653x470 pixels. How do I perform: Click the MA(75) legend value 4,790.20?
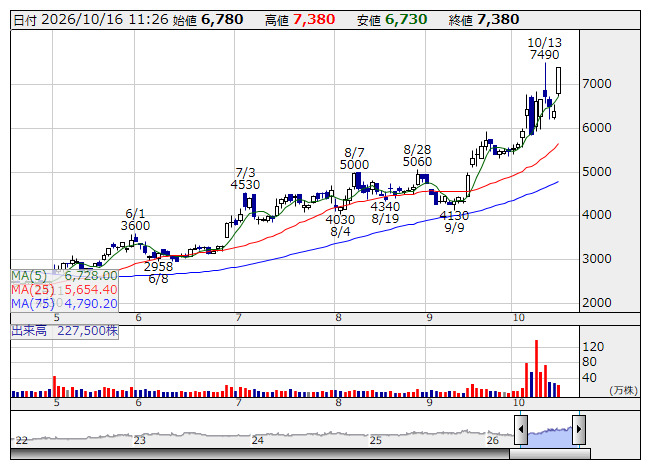(91, 303)
